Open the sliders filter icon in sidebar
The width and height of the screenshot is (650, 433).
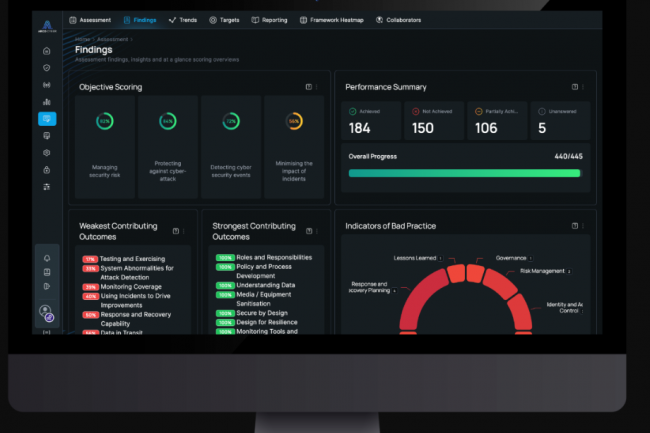coord(47,187)
